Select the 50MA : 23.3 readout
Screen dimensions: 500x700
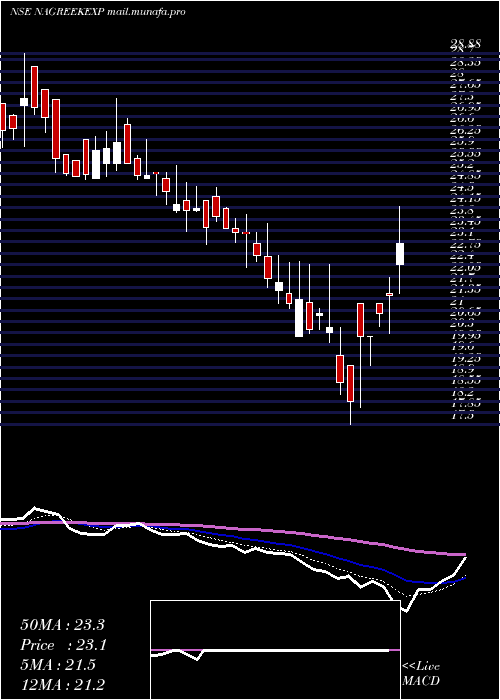[x=62, y=625]
